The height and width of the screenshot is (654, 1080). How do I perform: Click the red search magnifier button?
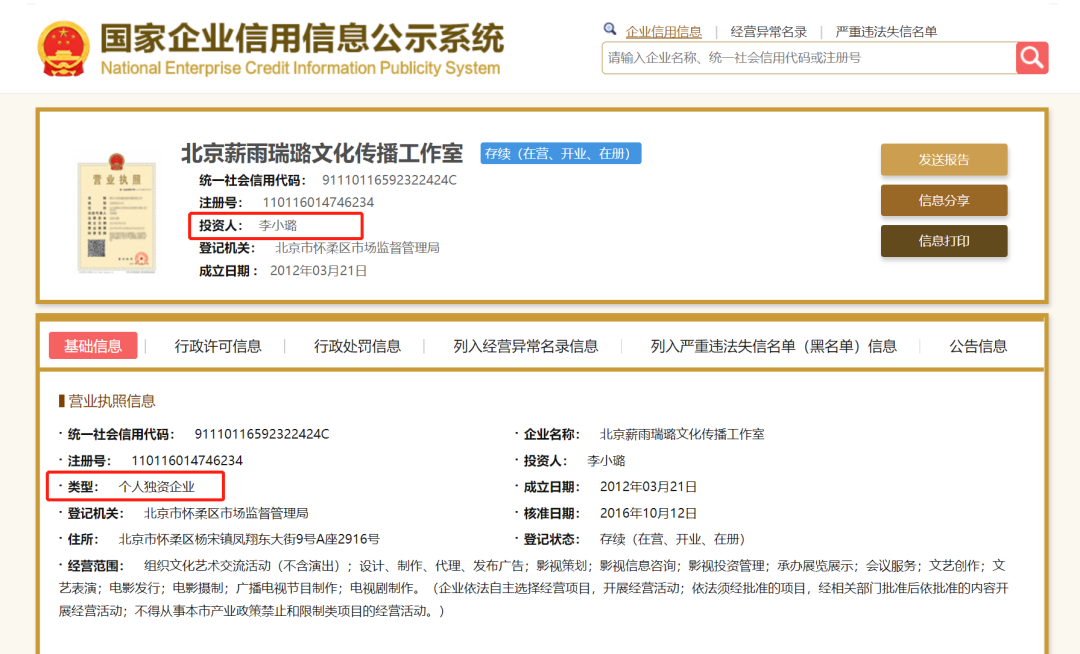(x=1032, y=58)
